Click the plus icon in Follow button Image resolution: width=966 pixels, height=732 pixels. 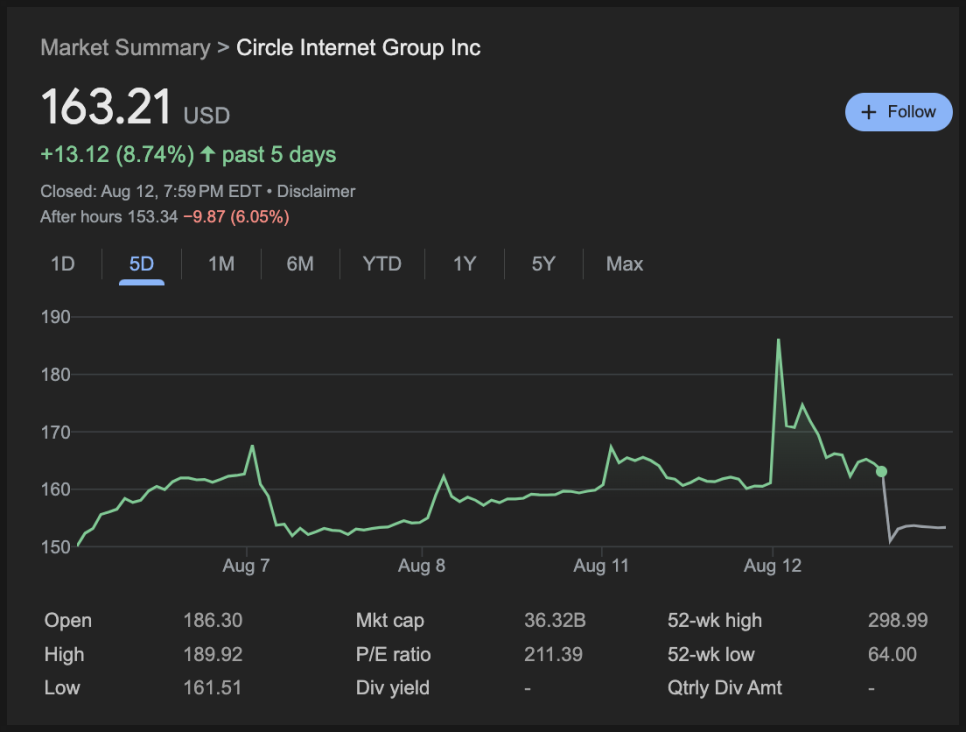868,112
